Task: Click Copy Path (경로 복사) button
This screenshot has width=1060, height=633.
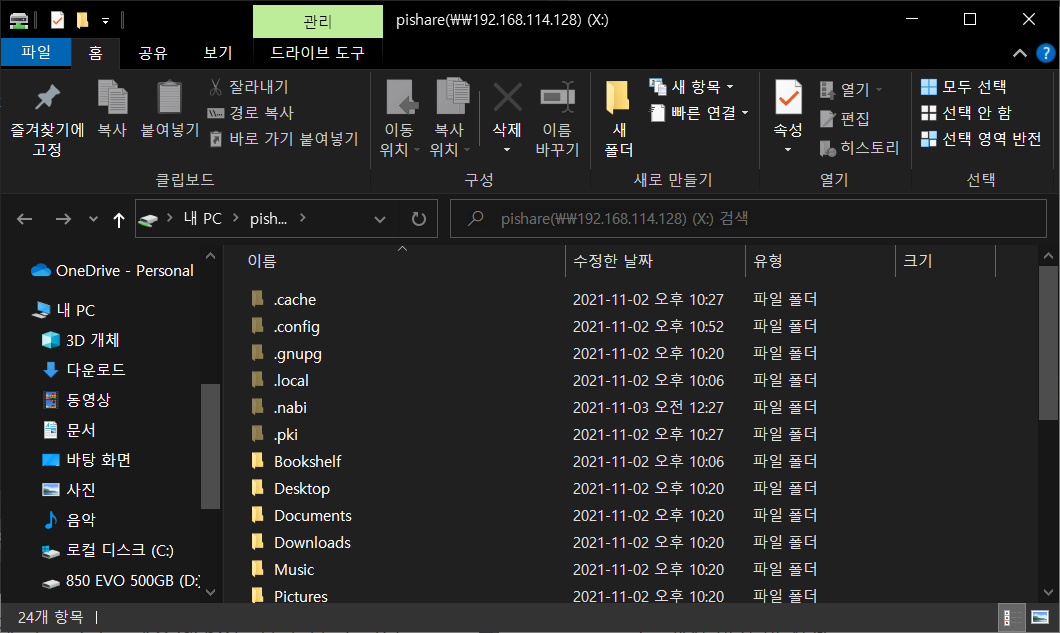Action: [250, 113]
